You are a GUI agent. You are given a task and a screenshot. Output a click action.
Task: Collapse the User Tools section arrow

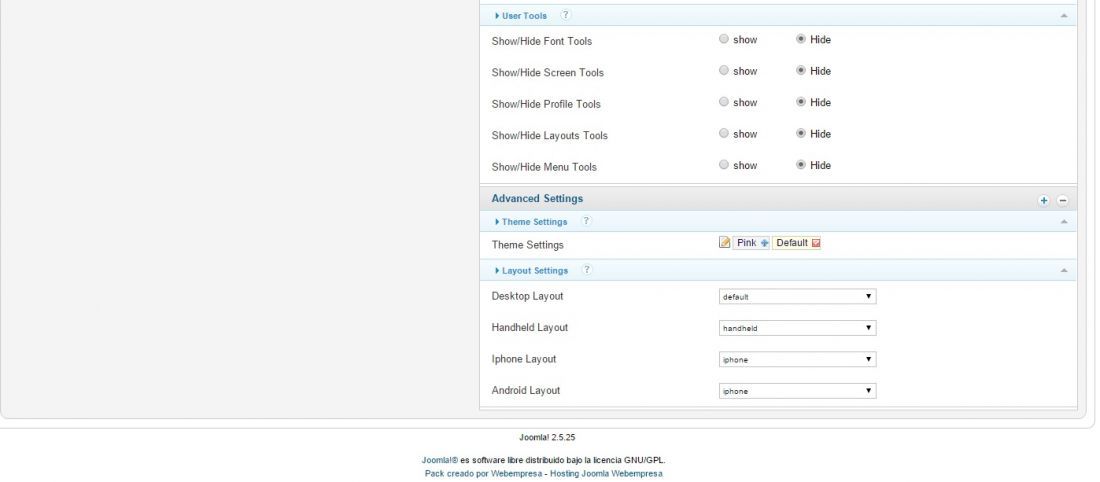point(1064,15)
